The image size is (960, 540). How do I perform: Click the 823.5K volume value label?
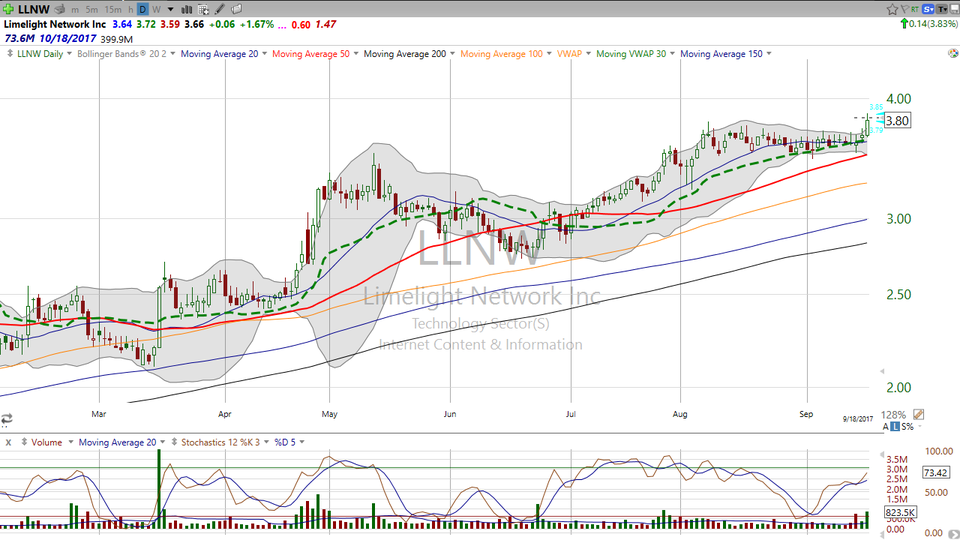pos(900,512)
